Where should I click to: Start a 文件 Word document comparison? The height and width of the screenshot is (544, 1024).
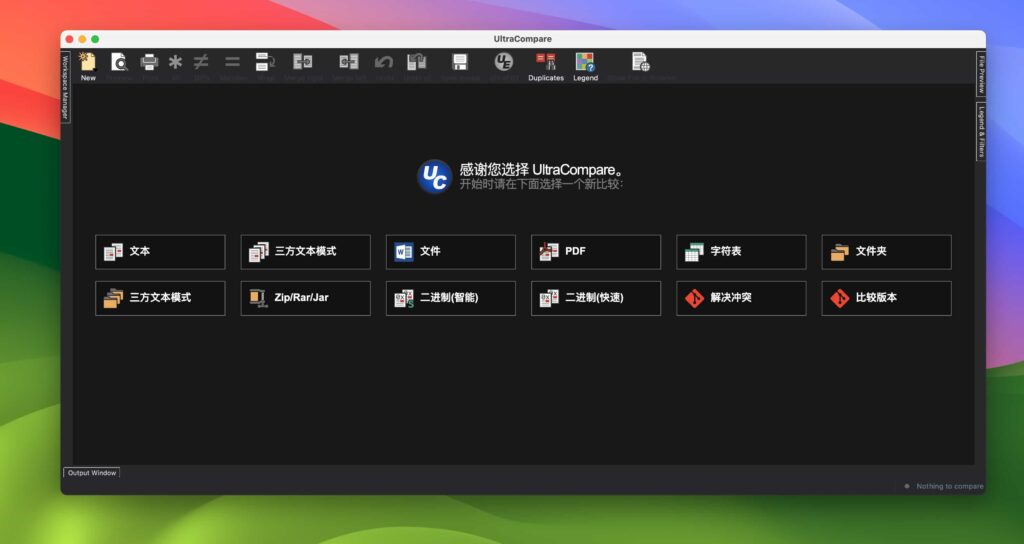[x=451, y=251]
